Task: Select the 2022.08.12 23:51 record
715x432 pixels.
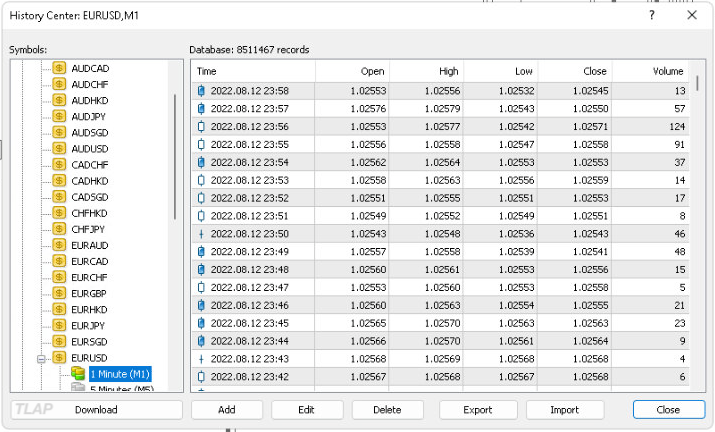Action: (440, 216)
